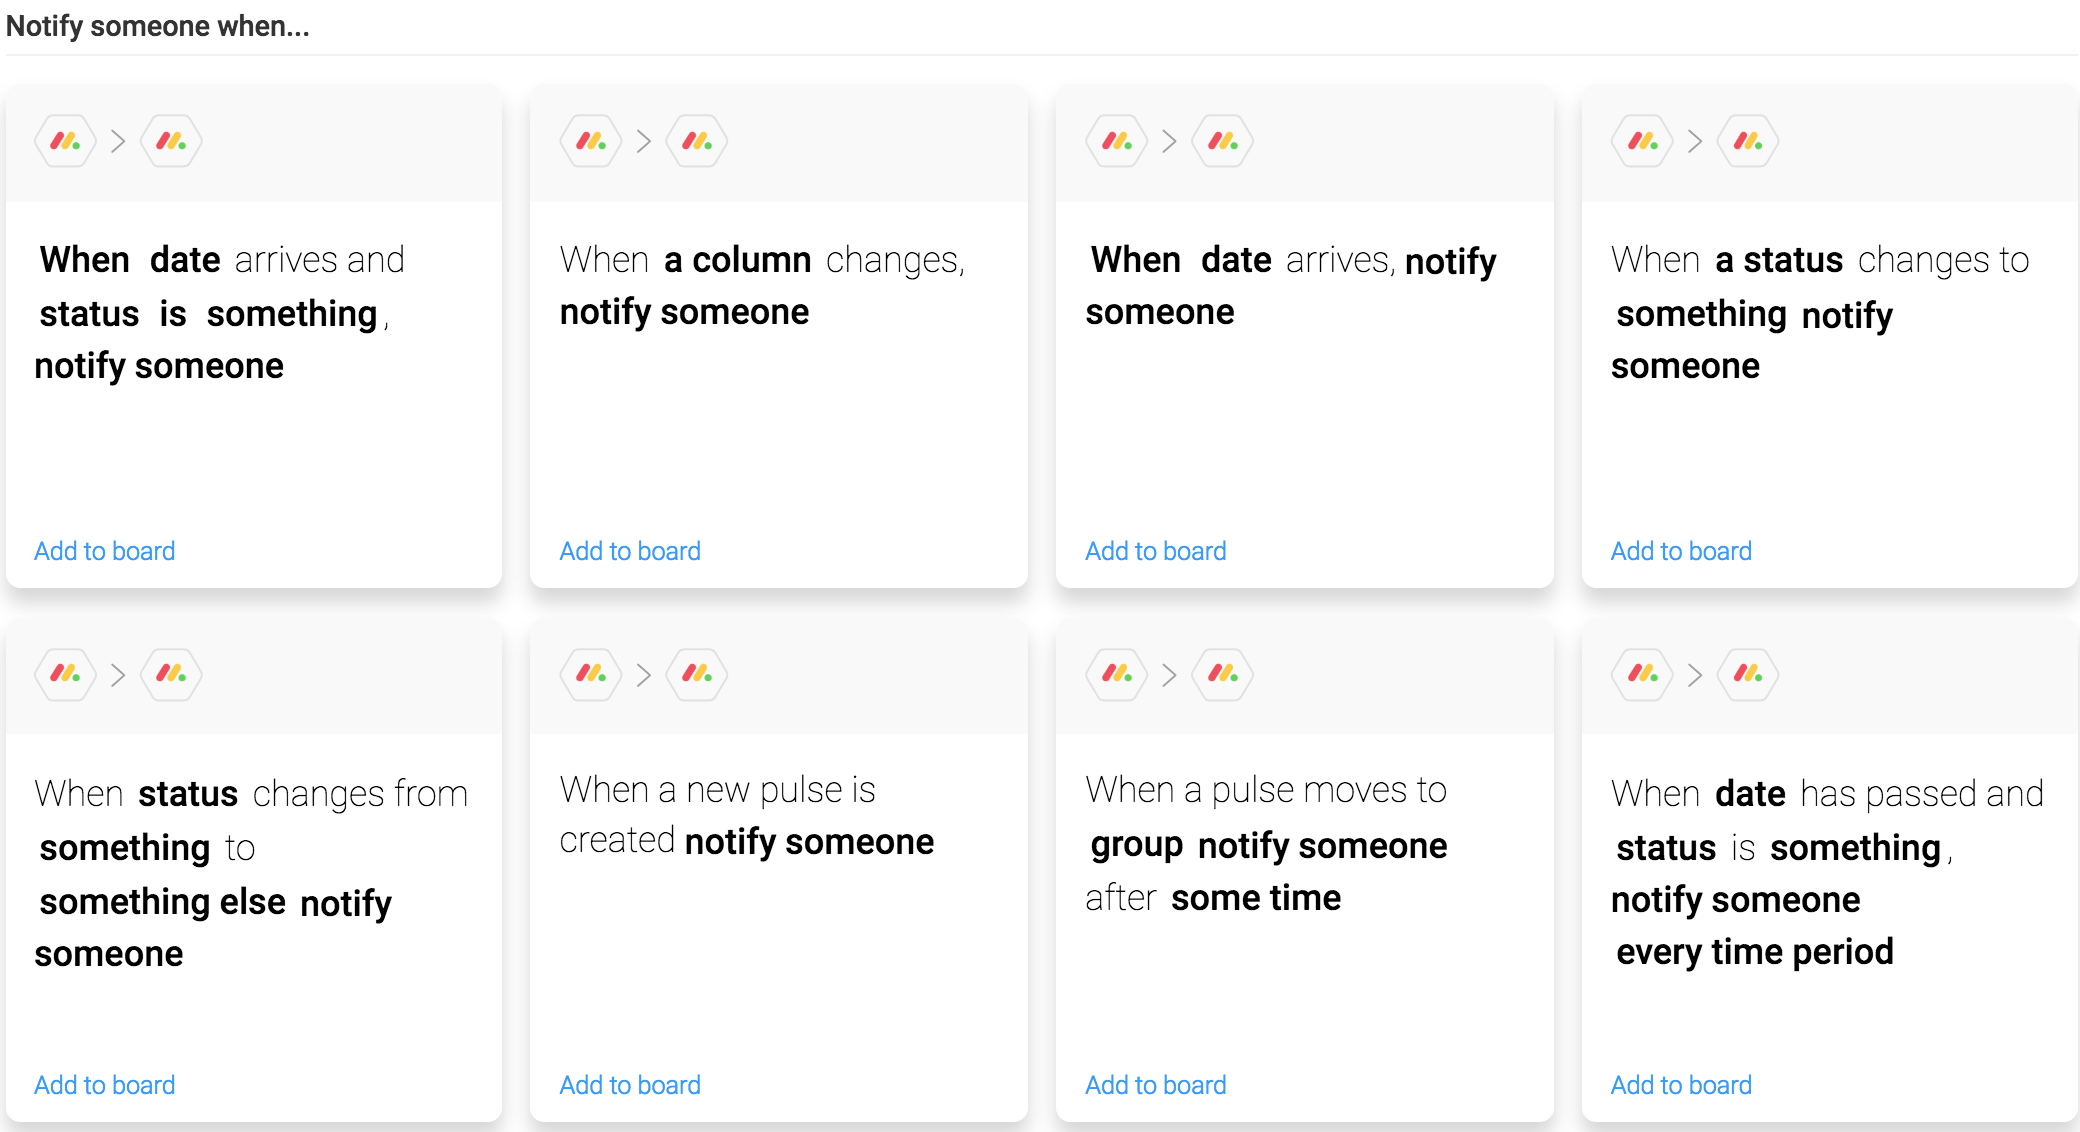Click trigger icon on 'pulse moves to group' card
The height and width of the screenshot is (1132, 2080).
coord(1117,674)
